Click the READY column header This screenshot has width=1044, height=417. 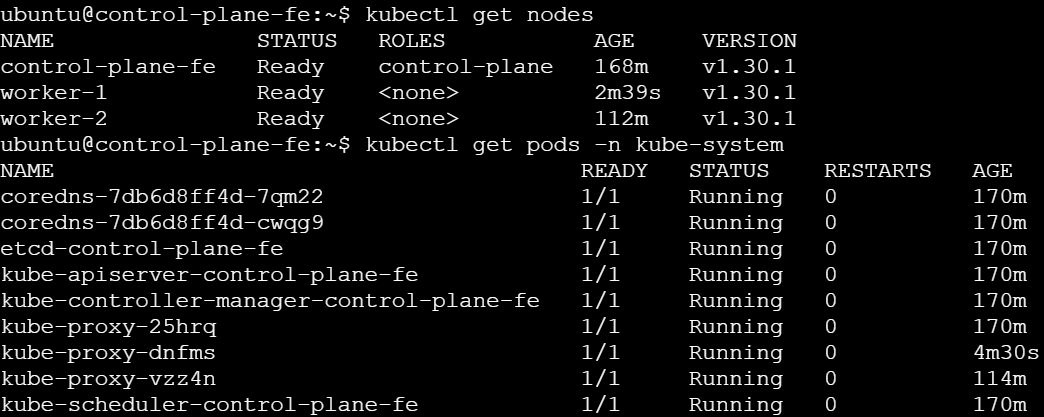[614, 171]
